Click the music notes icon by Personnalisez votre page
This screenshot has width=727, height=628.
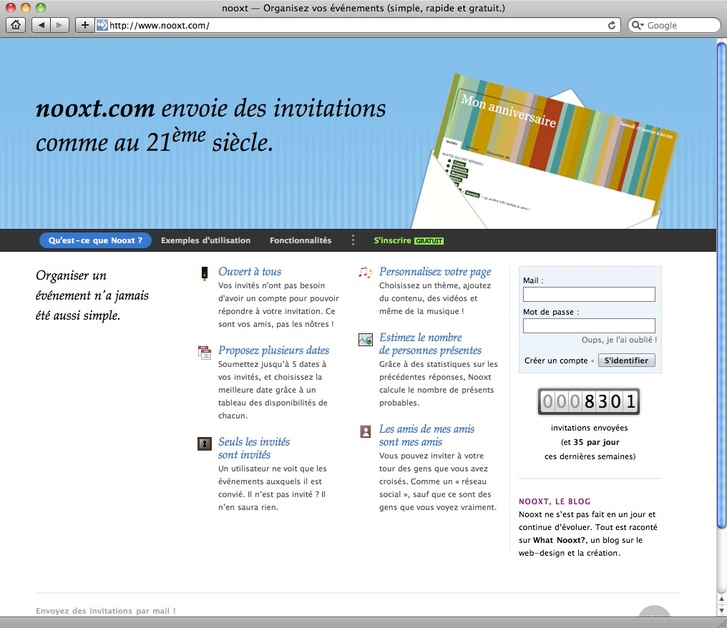point(365,272)
